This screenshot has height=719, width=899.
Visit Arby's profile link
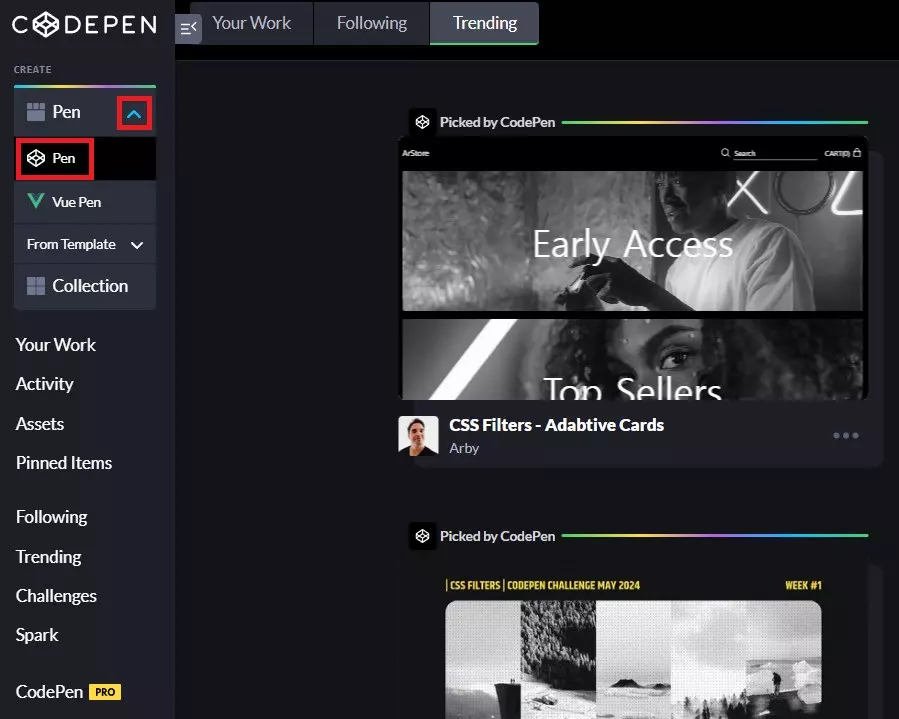[464, 448]
